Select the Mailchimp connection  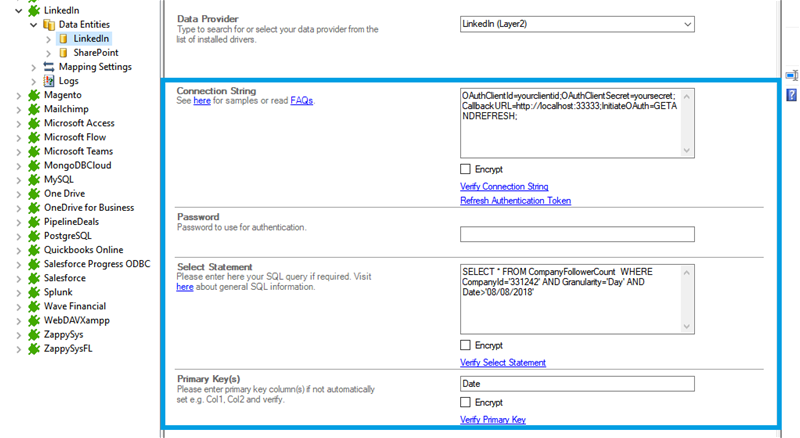[x=66, y=109]
